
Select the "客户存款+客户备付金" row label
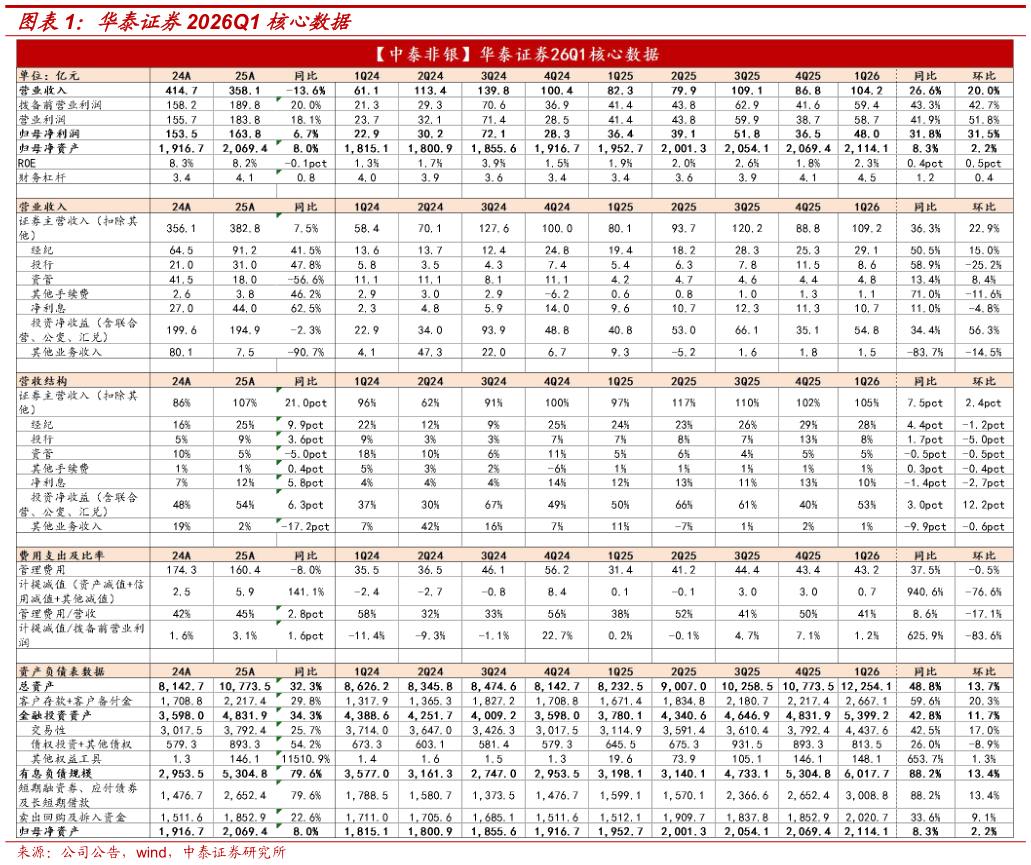click(x=75, y=701)
